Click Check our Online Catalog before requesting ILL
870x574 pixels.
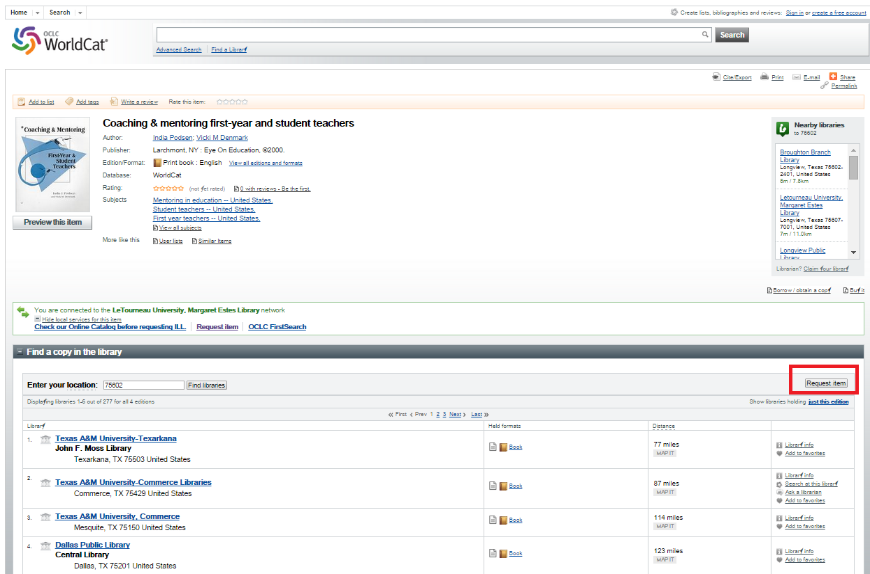(x=110, y=327)
